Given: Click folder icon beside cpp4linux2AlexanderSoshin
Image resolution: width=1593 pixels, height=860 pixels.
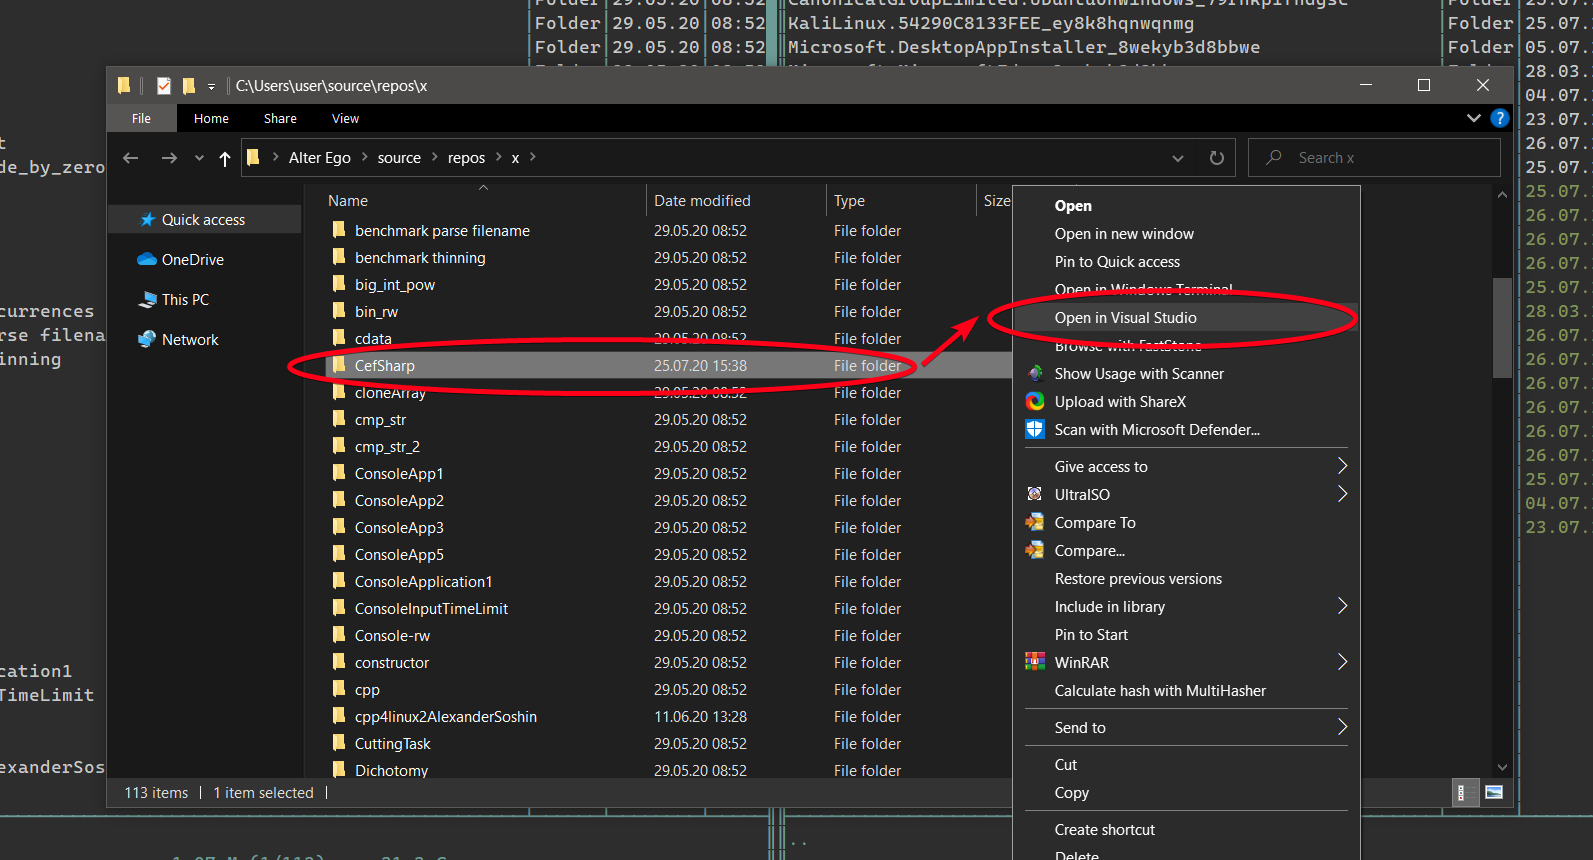Looking at the screenshot, I should (340, 716).
